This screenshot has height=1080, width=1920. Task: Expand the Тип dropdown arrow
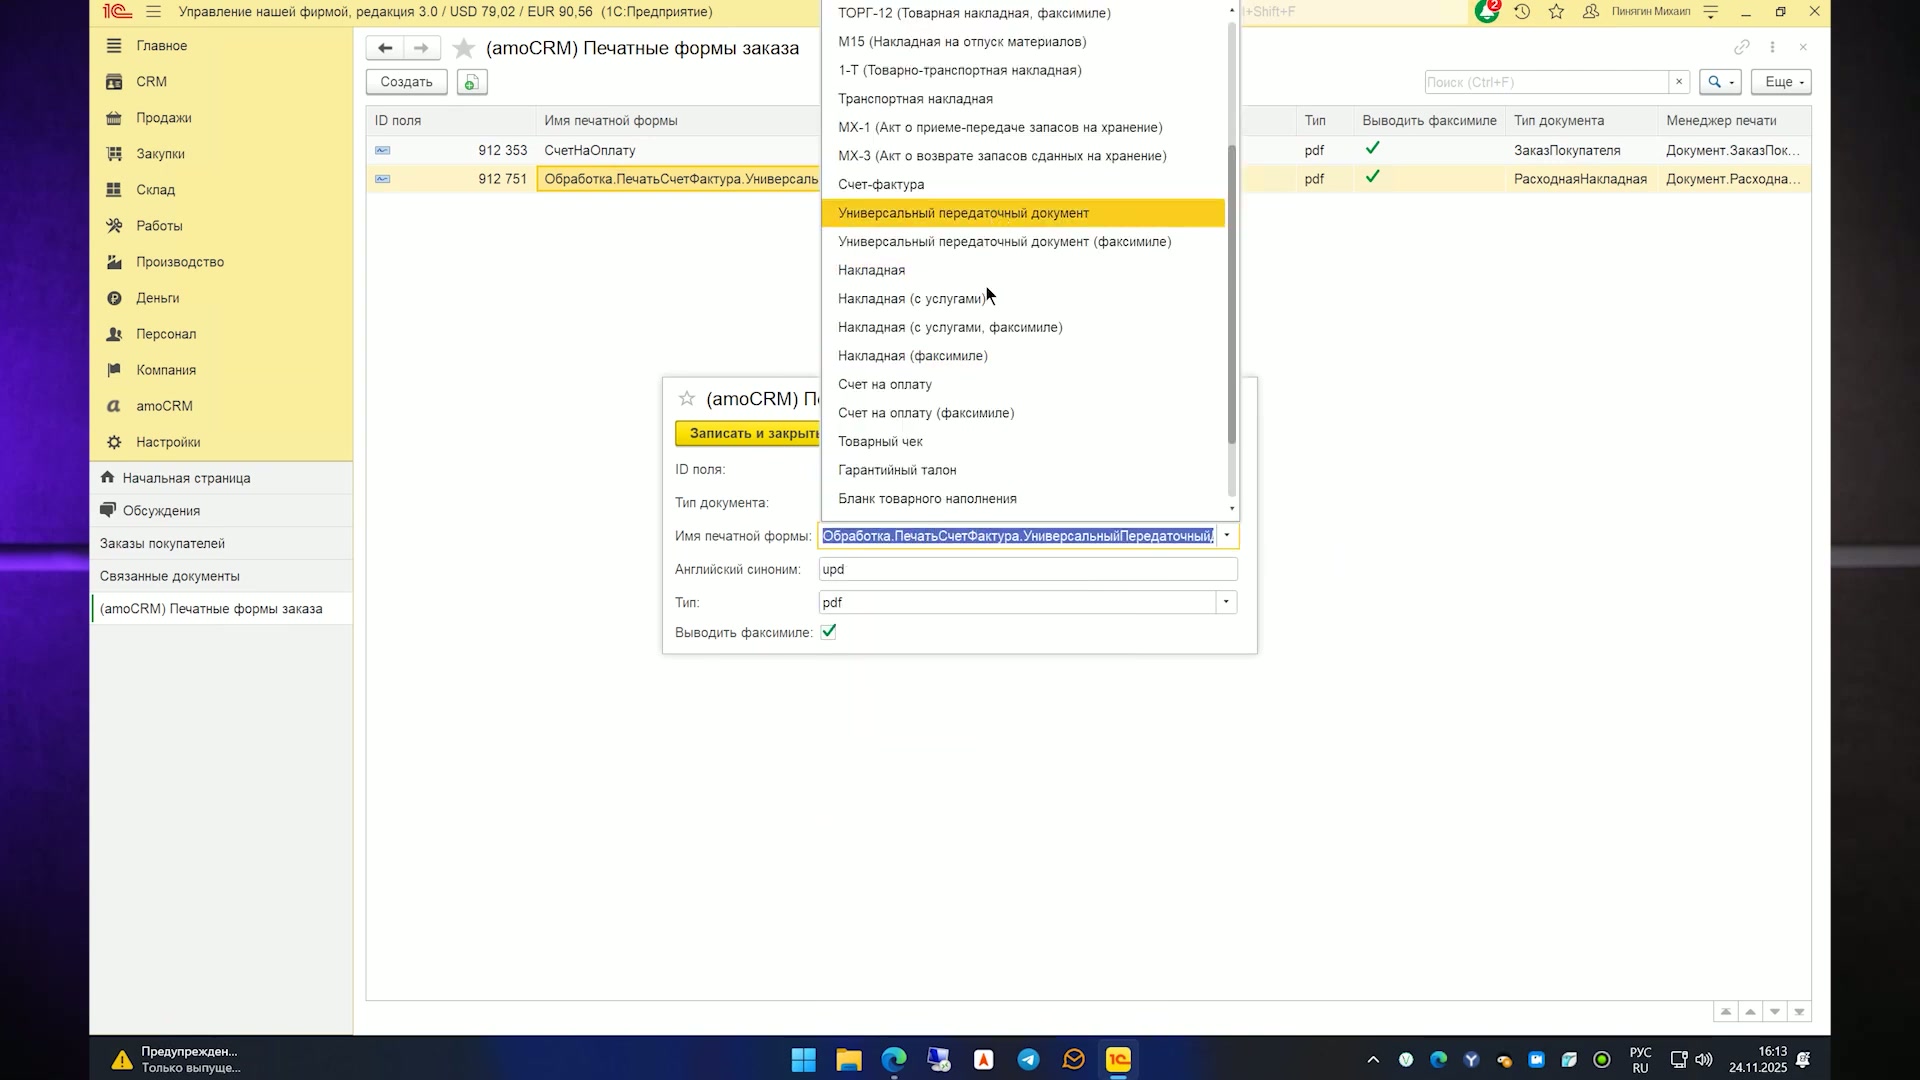(1226, 602)
